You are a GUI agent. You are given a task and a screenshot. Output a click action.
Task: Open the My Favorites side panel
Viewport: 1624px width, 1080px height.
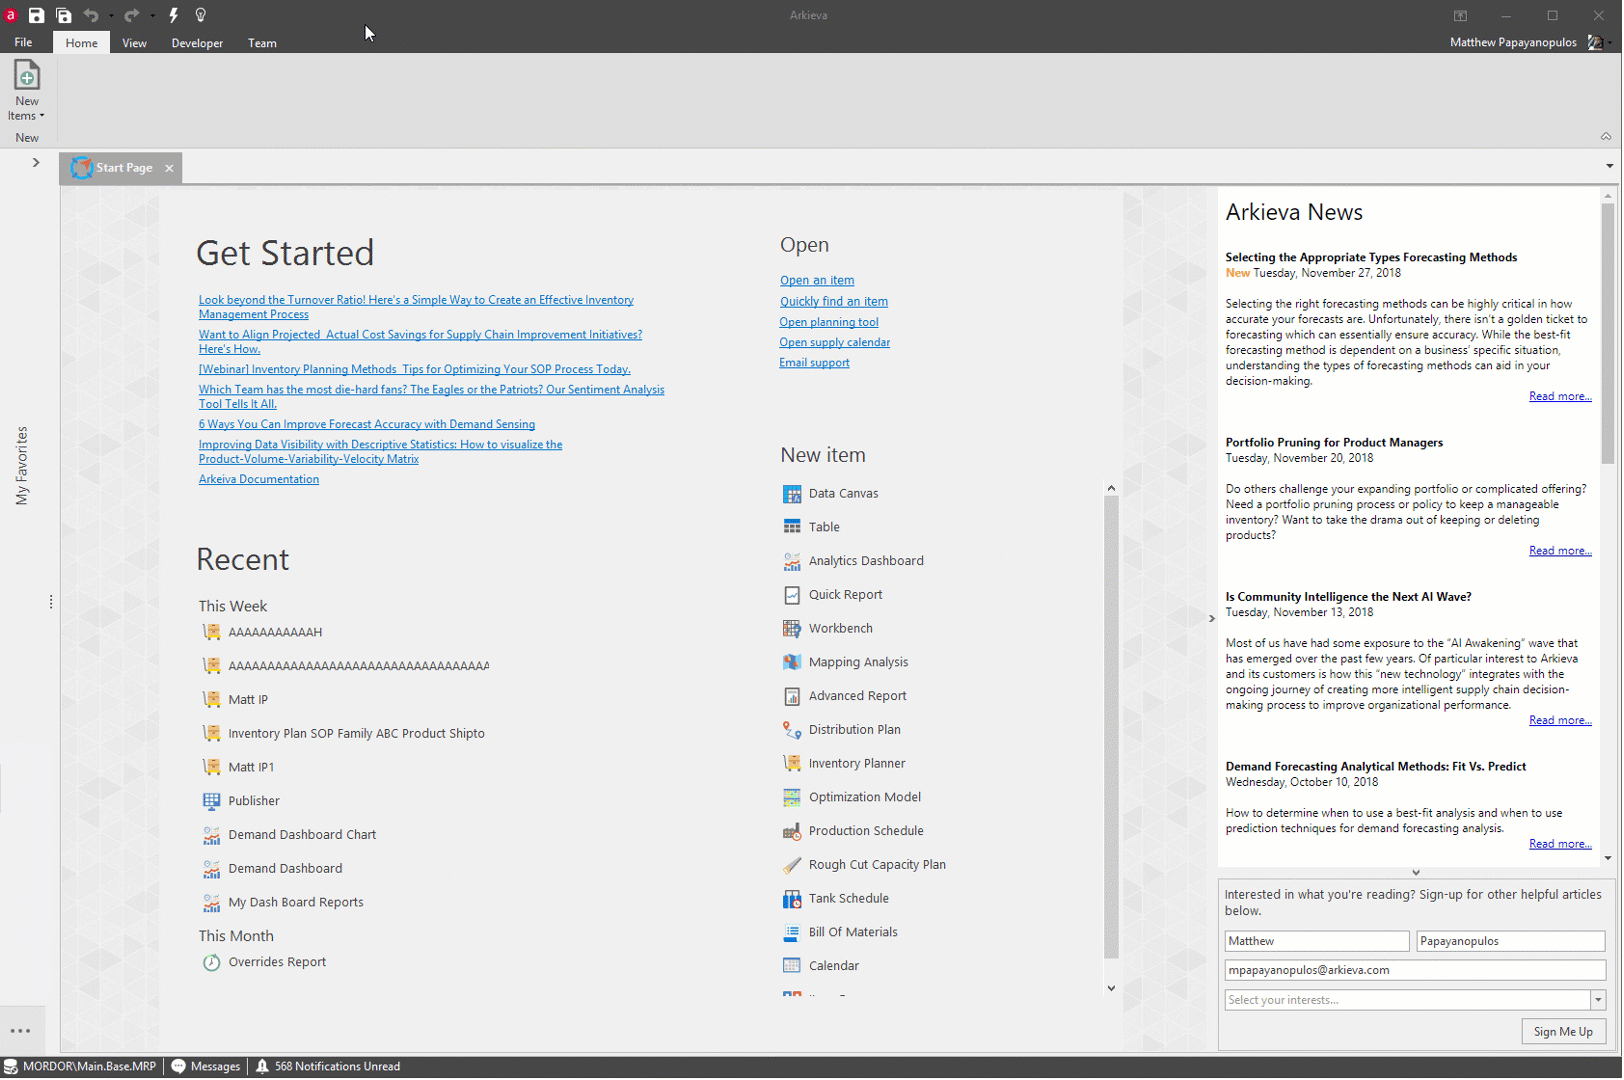[21, 466]
